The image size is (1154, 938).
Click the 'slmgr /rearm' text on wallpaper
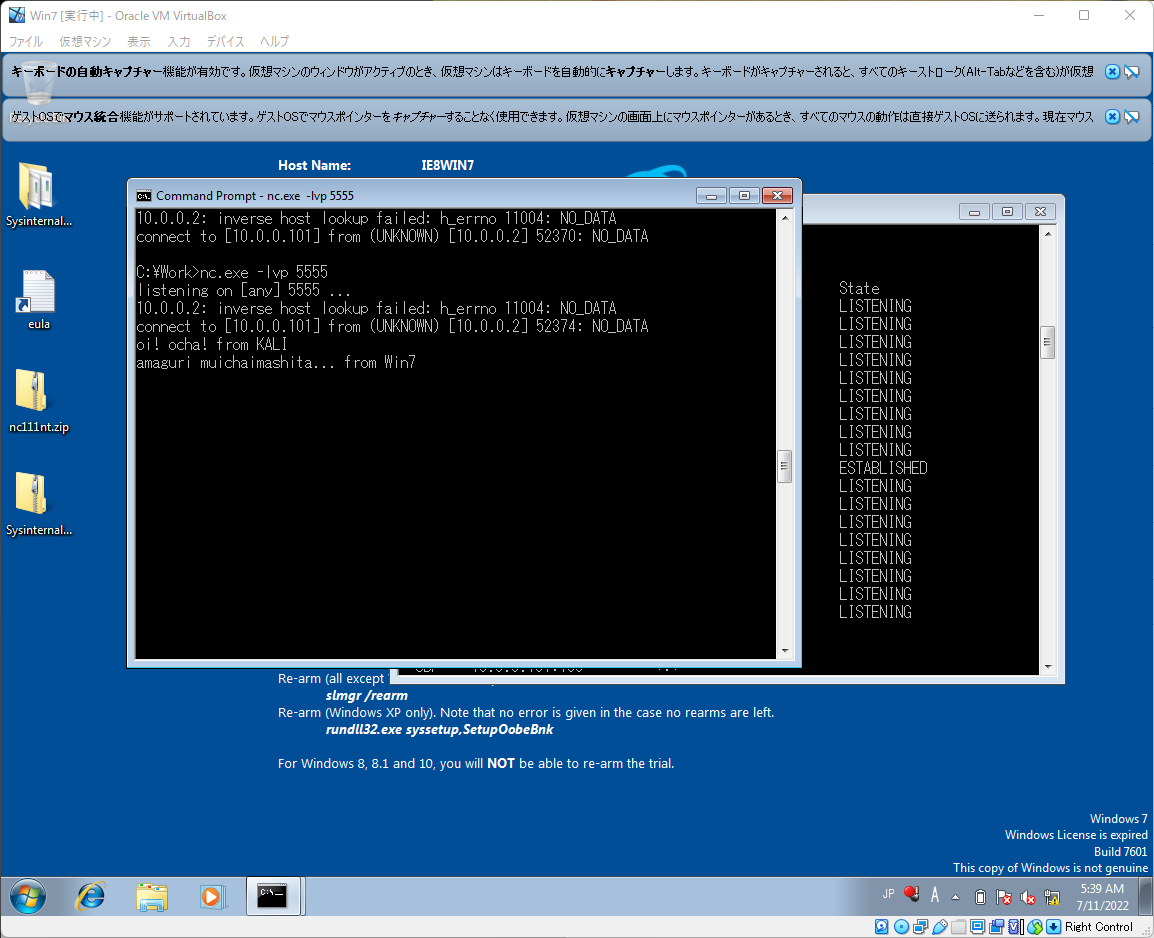(367, 696)
